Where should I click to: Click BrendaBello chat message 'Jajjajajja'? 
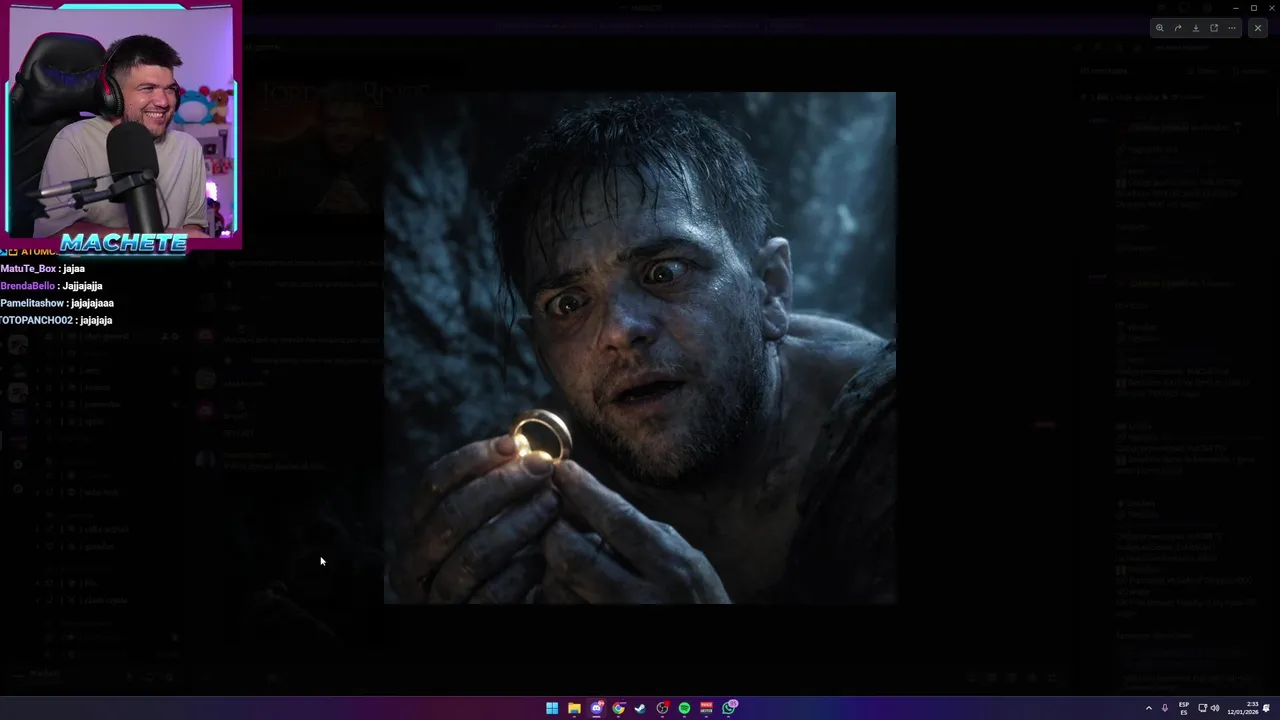click(51, 286)
